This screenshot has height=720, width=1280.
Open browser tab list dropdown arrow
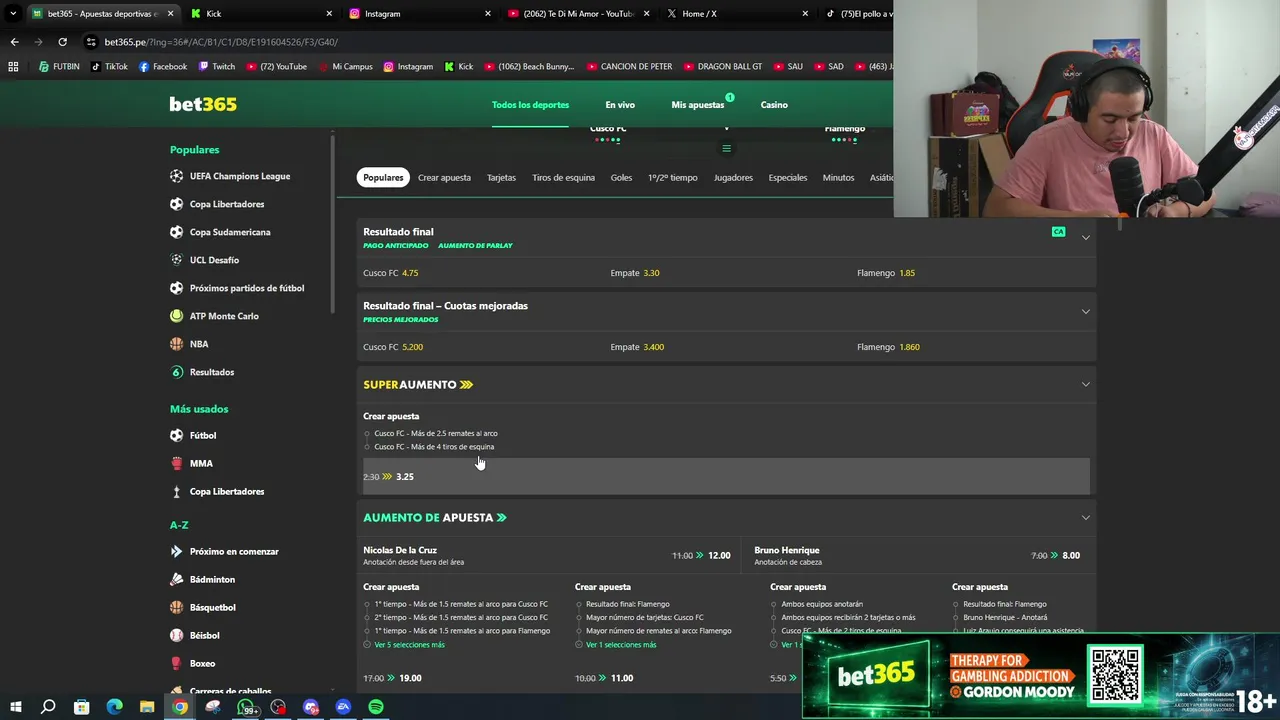click(x=13, y=14)
